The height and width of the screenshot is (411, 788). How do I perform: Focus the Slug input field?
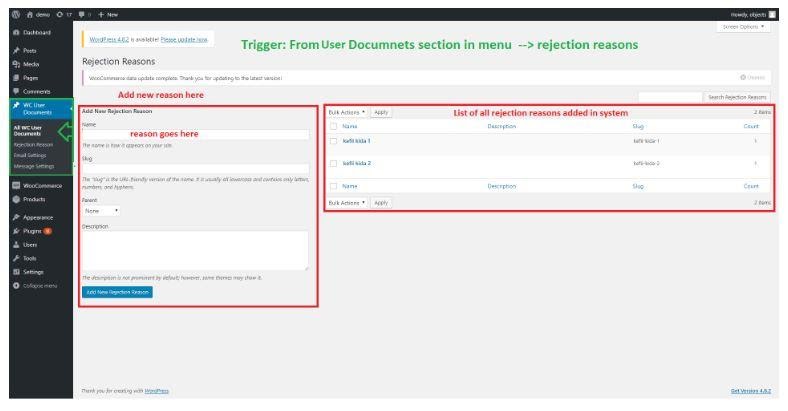(x=195, y=168)
